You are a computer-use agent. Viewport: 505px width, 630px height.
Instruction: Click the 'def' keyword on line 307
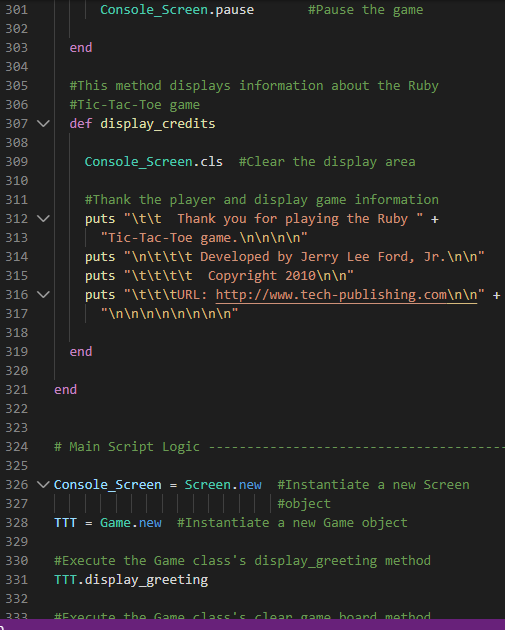pos(81,124)
